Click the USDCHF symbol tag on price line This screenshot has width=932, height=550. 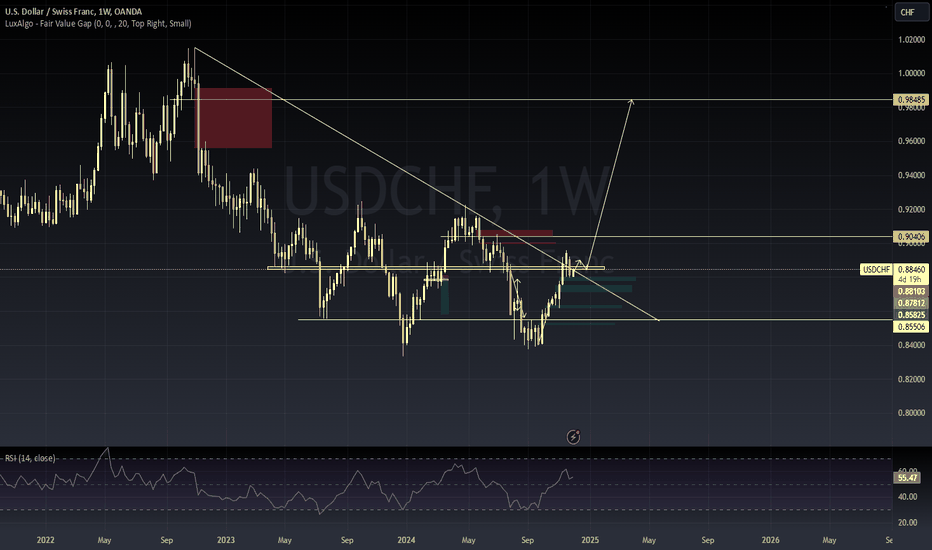[x=876, y=269]
